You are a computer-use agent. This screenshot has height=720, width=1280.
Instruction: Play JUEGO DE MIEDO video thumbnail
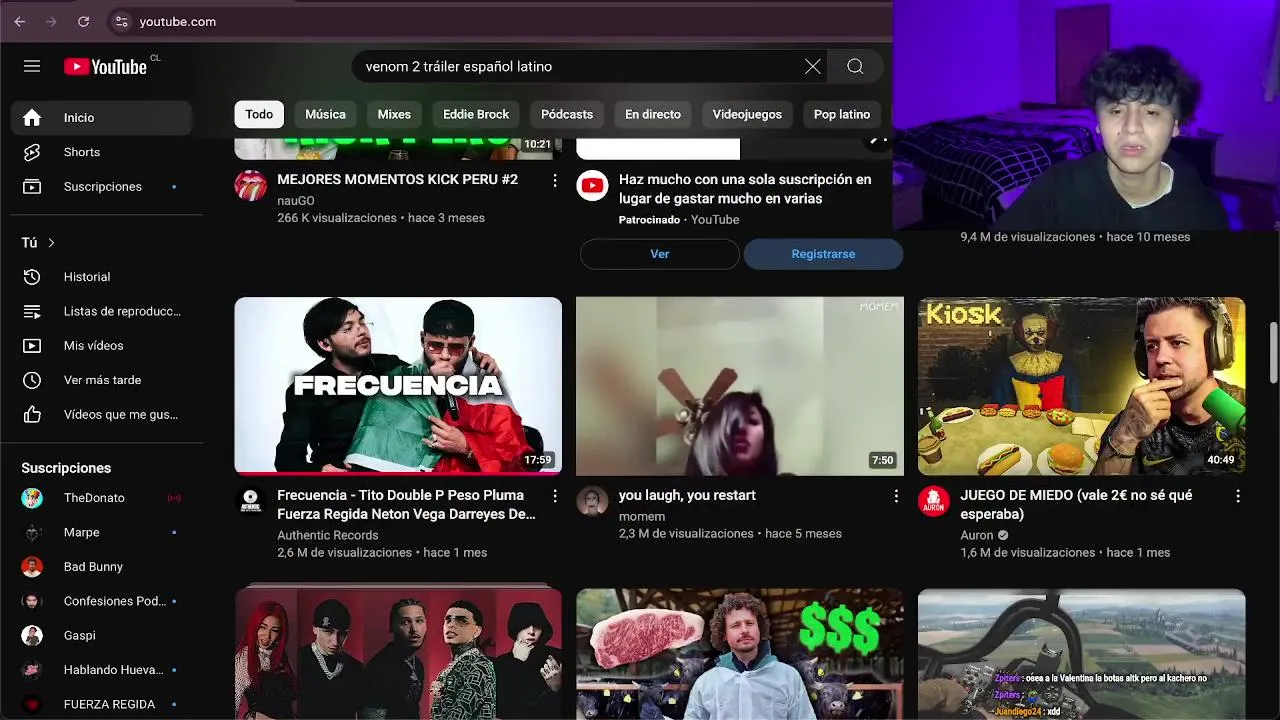[x=1082, y=385]
